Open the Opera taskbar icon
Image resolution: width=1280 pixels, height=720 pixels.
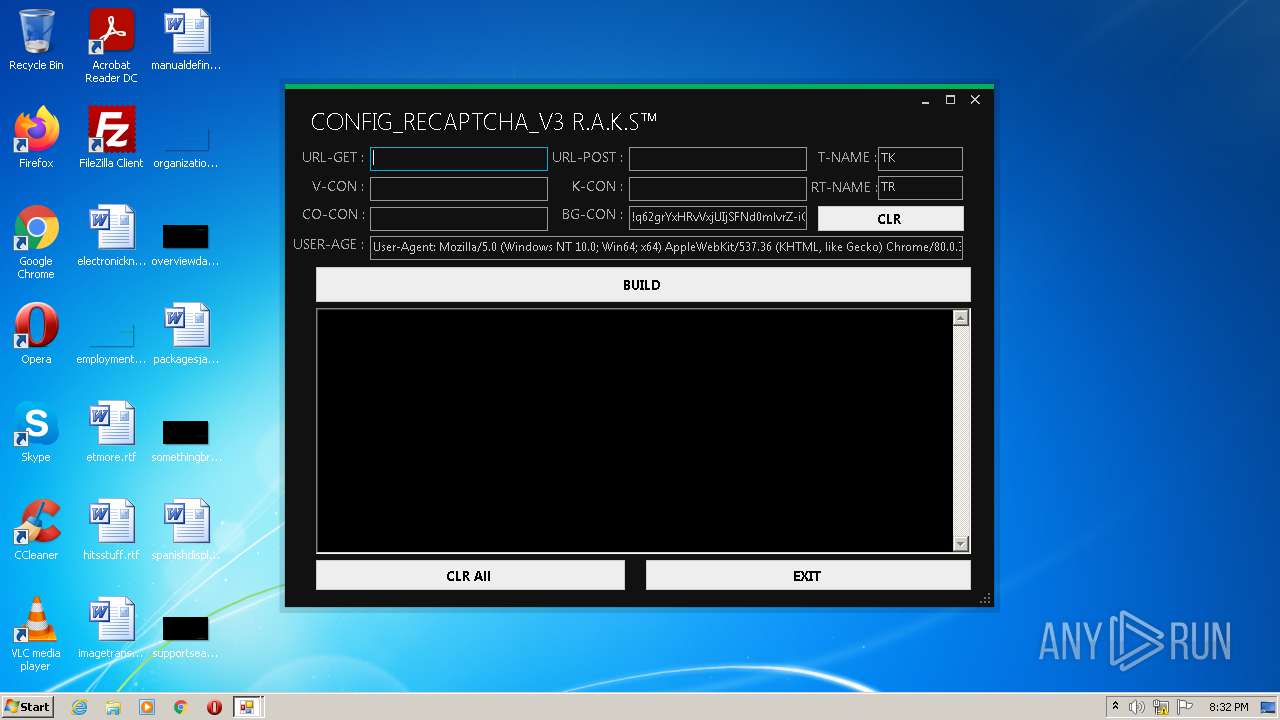pos(214,707)
